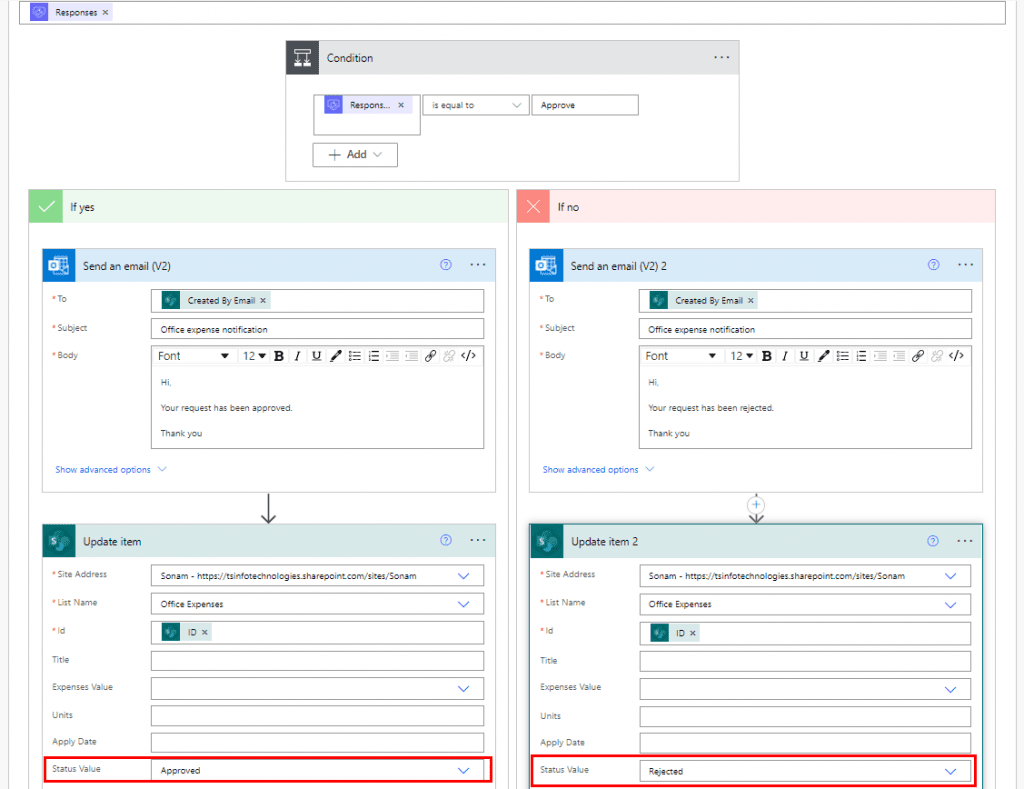Image resolution: width=1024 pixels, height=789 pixels.
Task: Remove Respons... token in Condition
Action: 401,105
